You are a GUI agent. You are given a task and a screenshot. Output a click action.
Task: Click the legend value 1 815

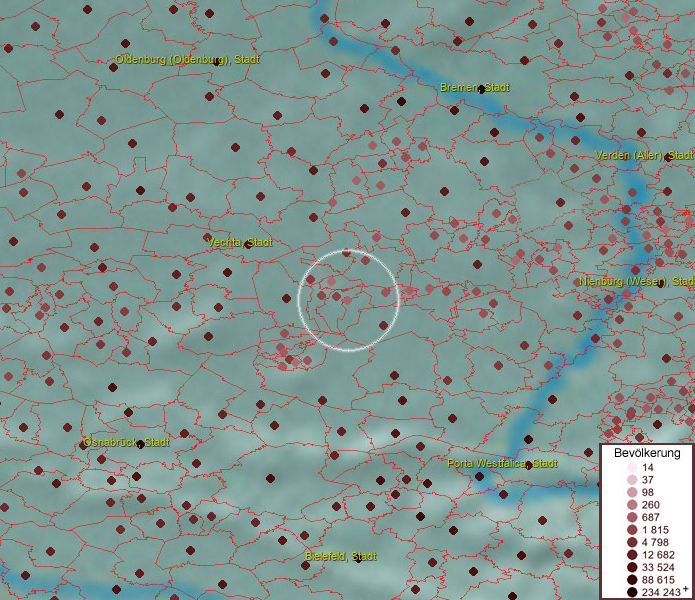click(655, 530)
